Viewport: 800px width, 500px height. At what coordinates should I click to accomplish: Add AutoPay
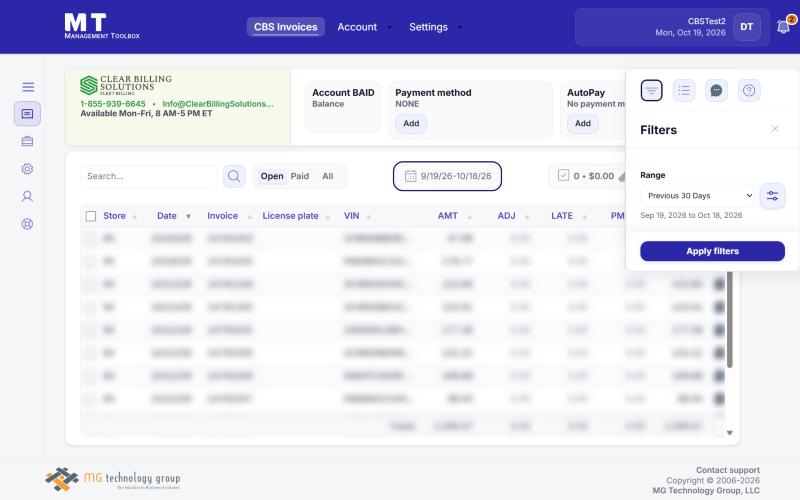point(583,123)
